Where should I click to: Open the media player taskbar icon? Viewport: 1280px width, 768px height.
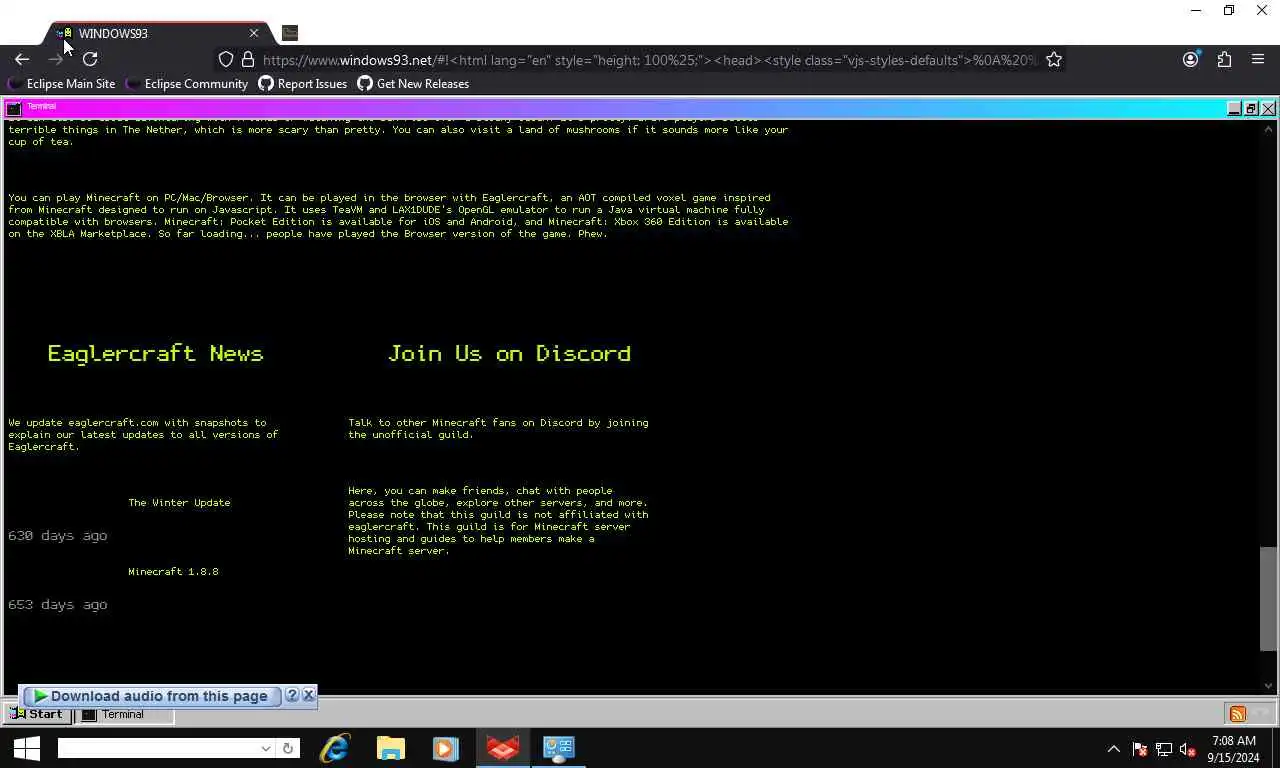click(446, 748)
